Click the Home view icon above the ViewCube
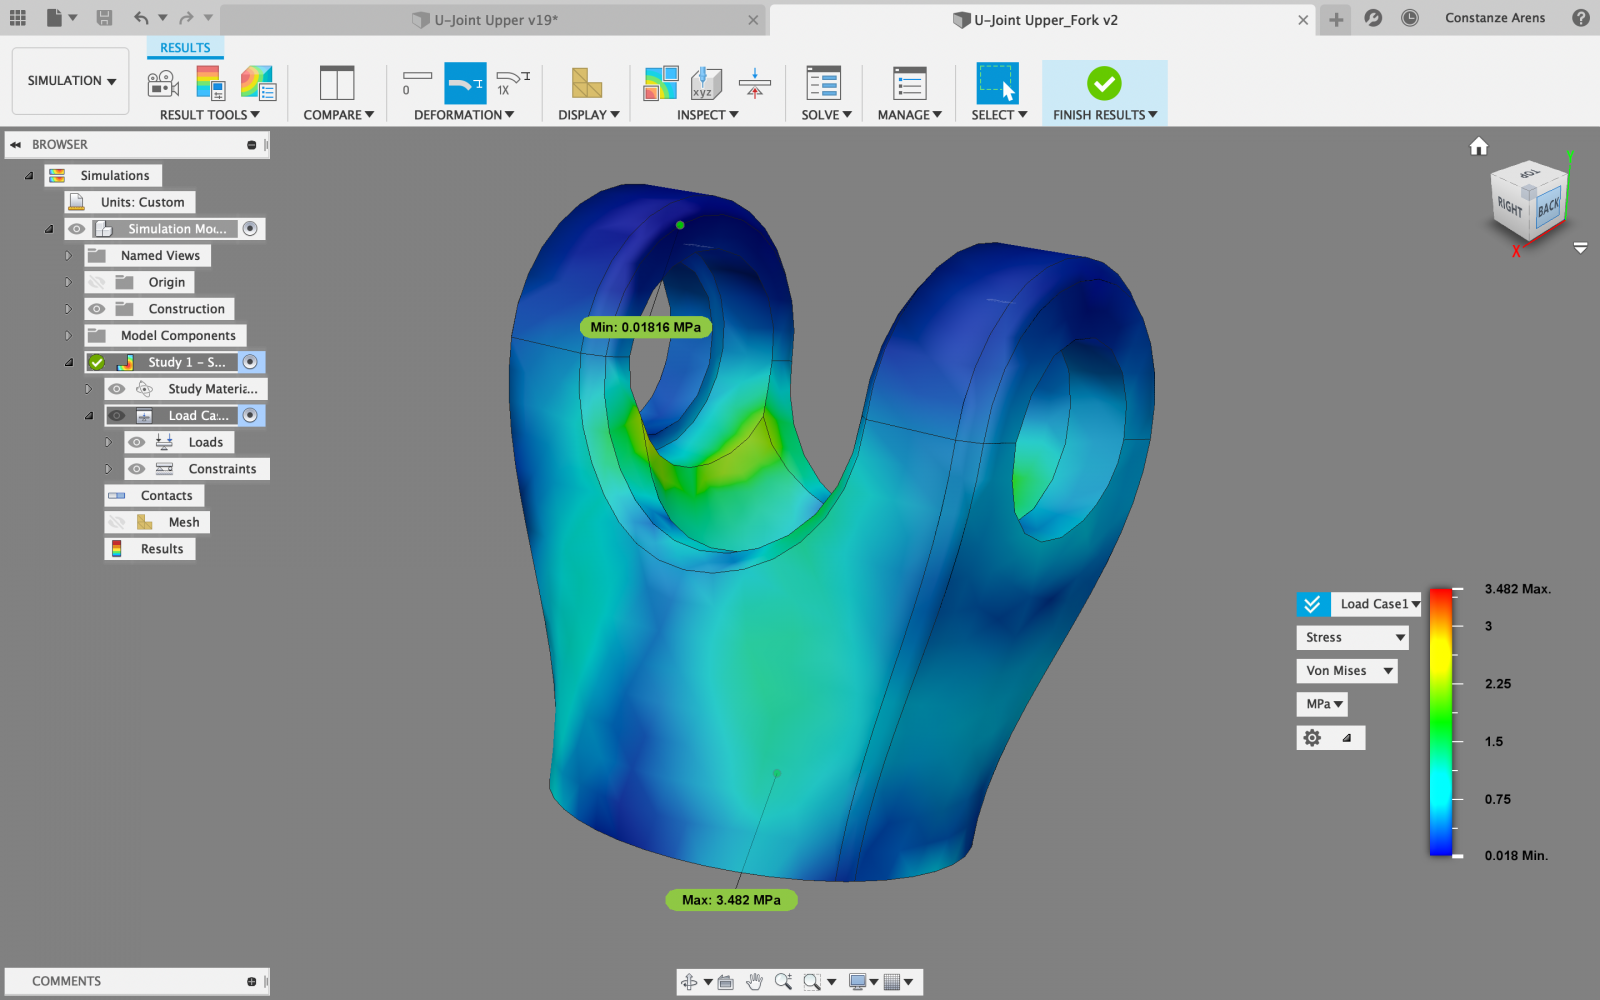Screen dimensions: 1600x1000 coord(1478,147)
